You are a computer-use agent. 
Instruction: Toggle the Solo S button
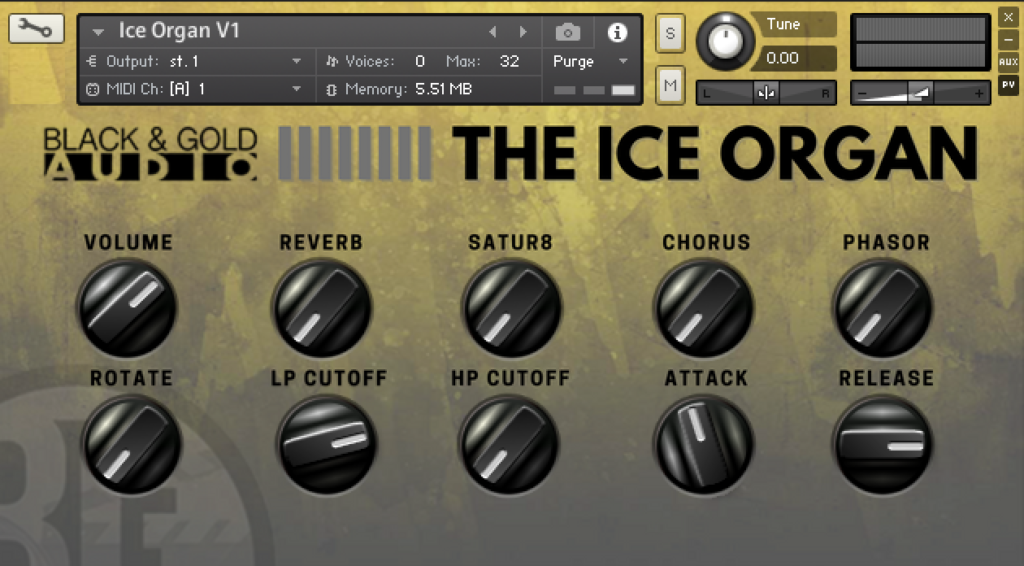[670, 33]
